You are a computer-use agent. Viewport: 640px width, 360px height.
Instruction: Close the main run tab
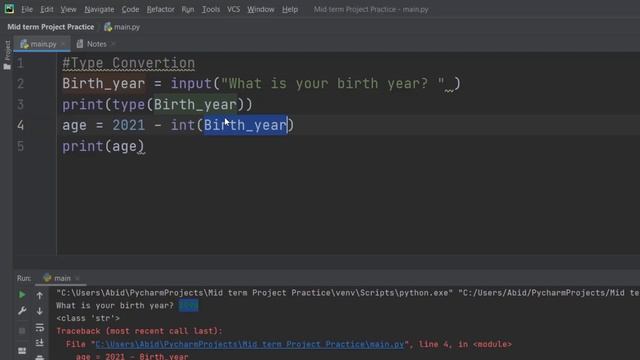point(78,278)
